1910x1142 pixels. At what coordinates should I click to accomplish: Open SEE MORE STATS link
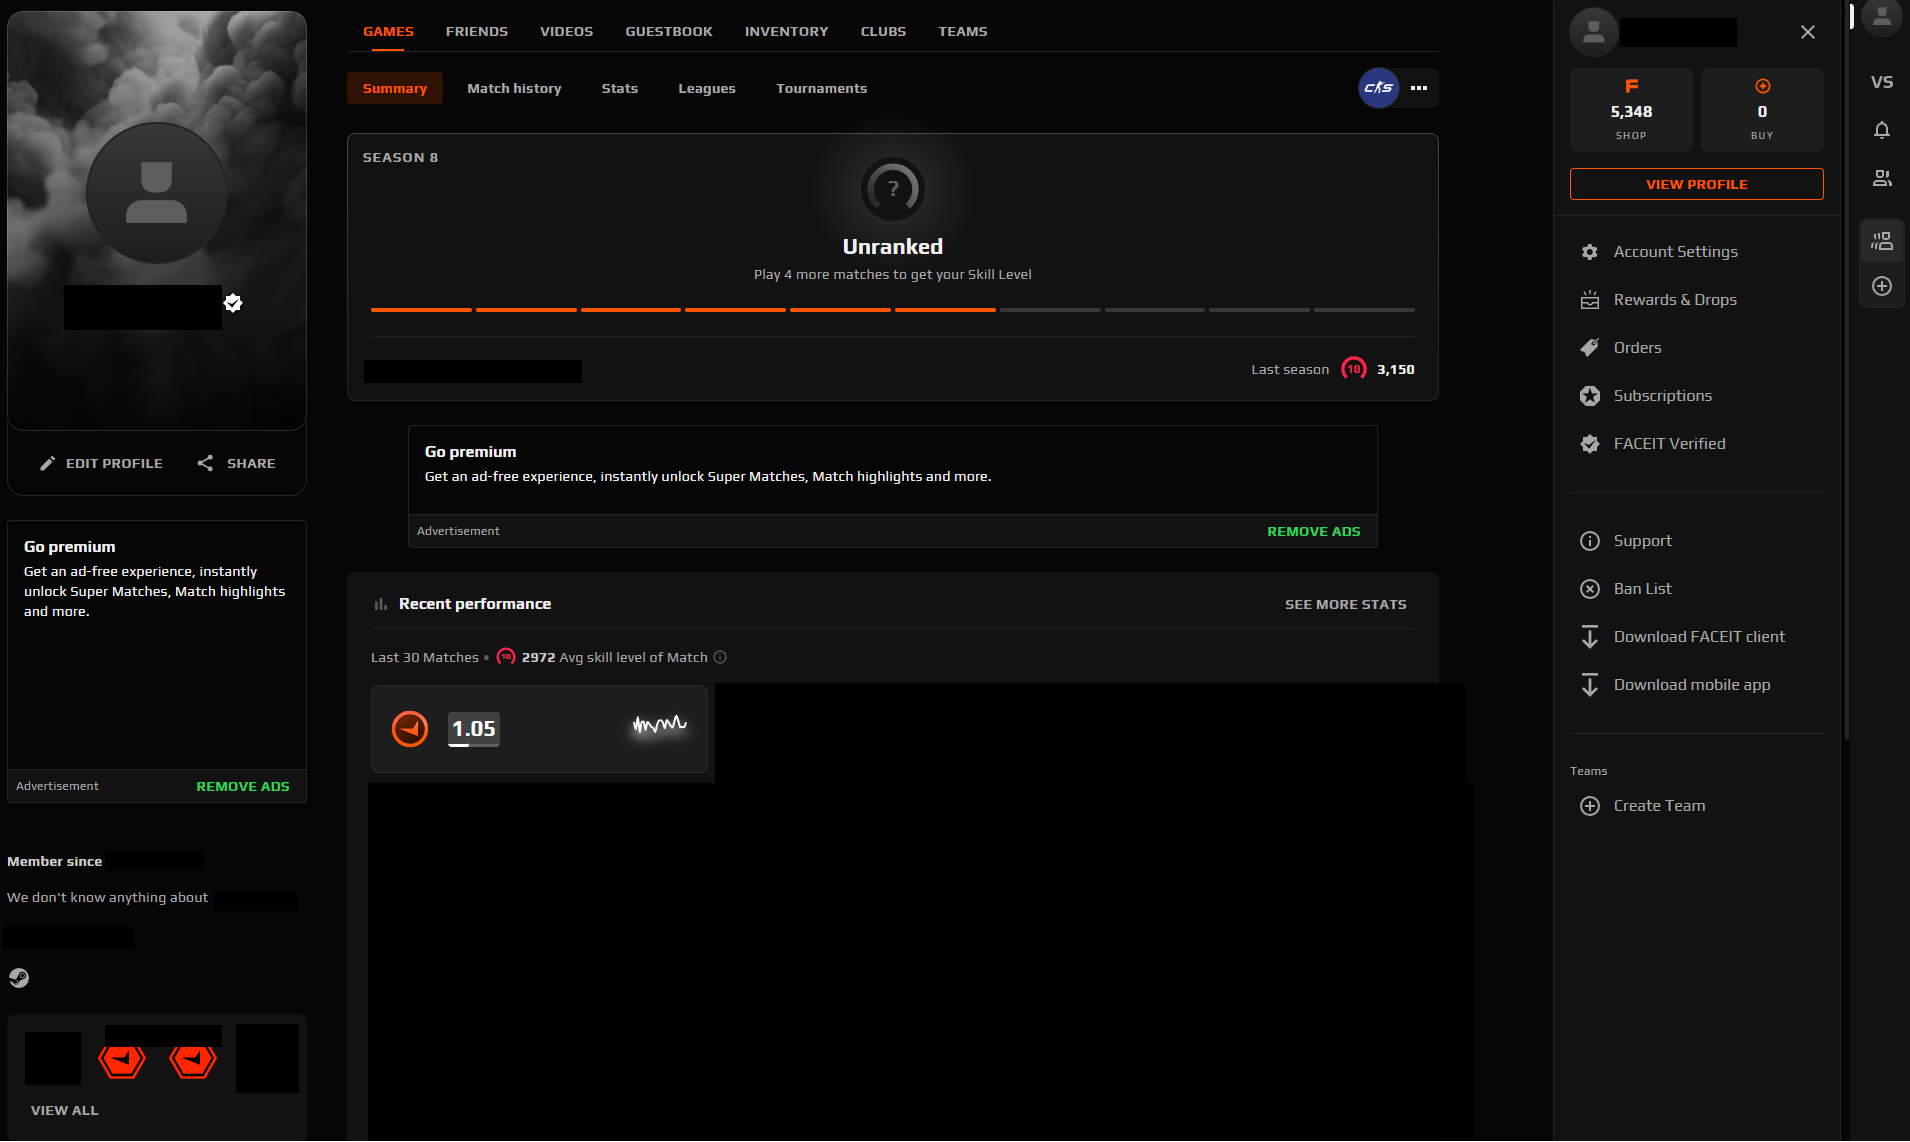click(x=1345, y=604)
